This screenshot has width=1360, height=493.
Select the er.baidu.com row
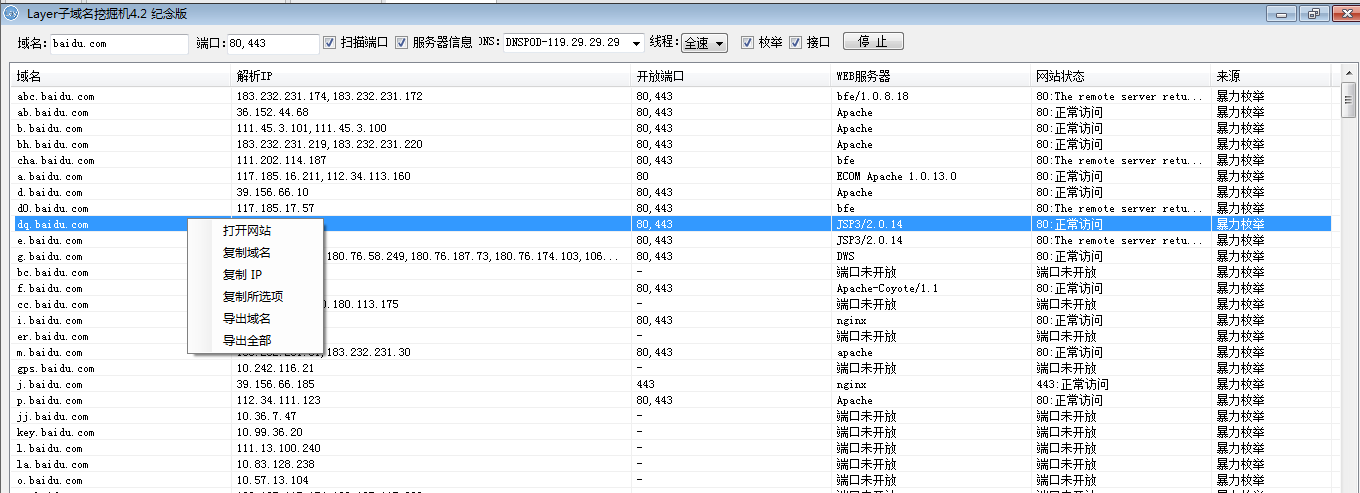click(671, 336)
